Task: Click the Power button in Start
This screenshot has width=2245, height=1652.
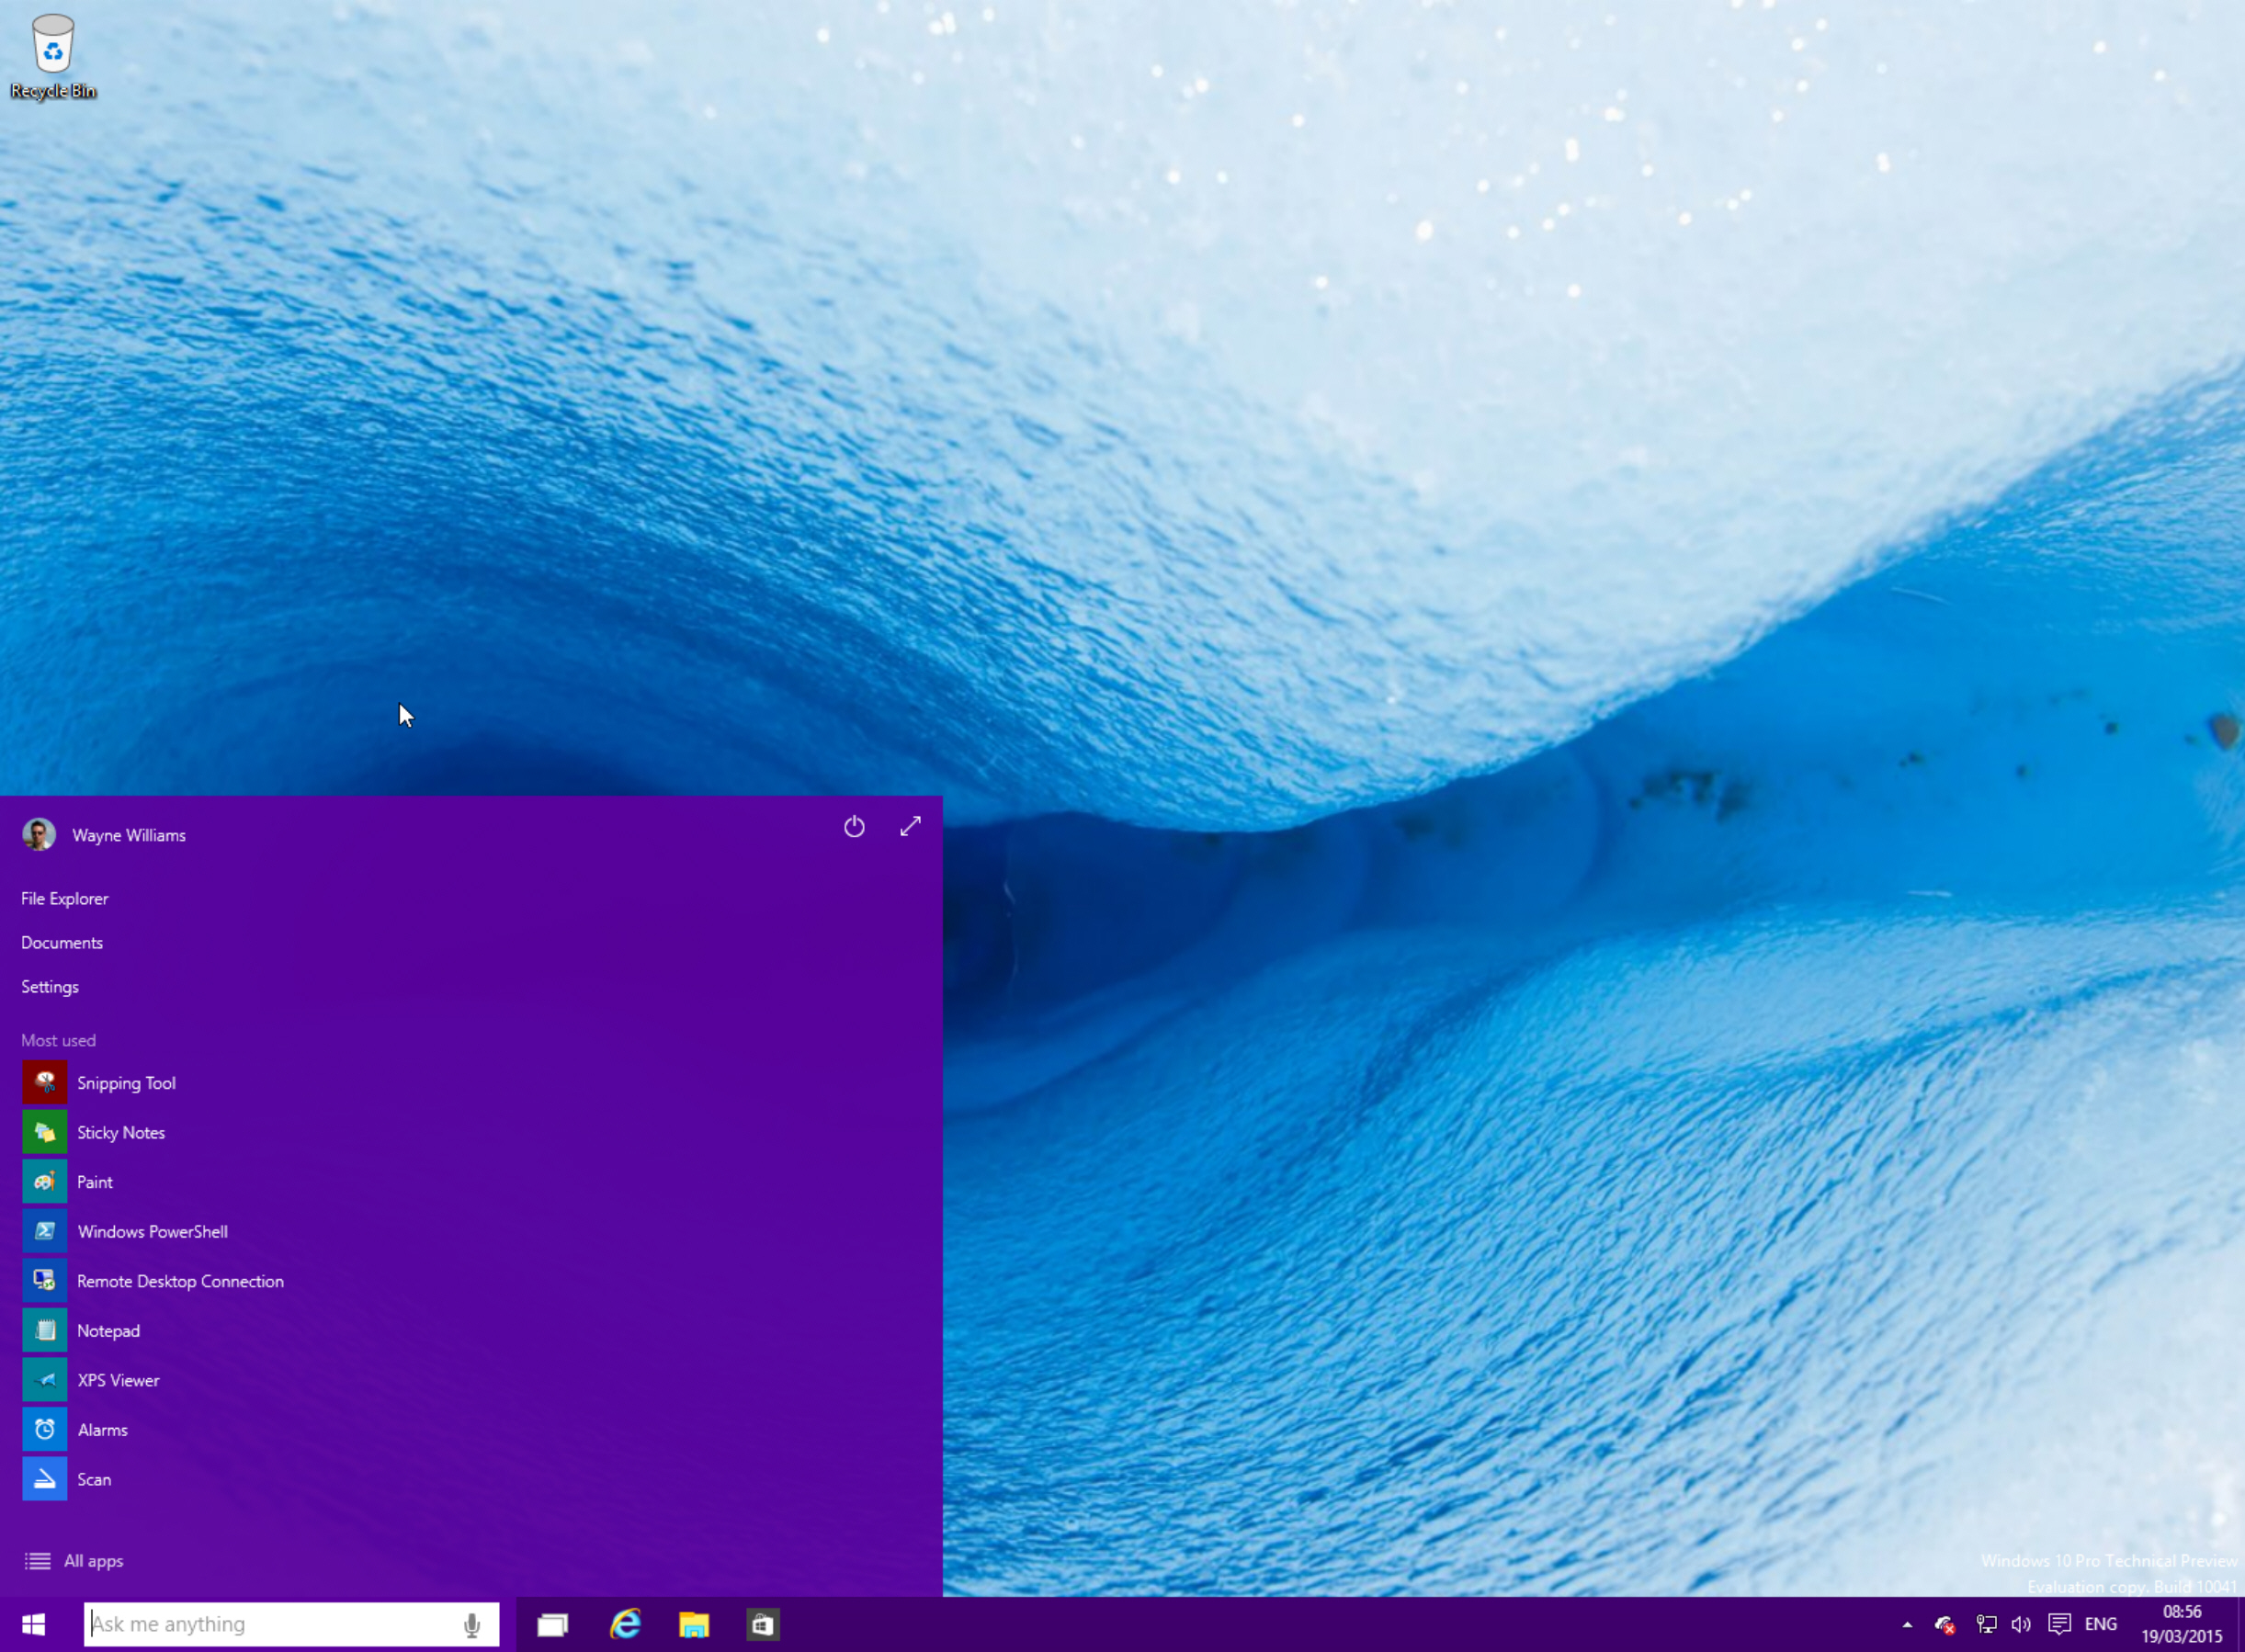Action: pyautogui.click(x=854, y=826)
